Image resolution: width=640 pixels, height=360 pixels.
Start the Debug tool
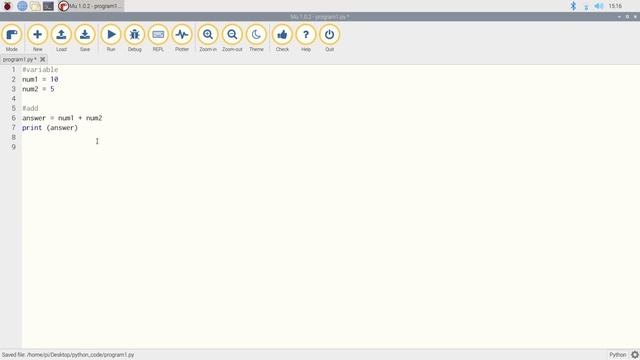(135, 38)
